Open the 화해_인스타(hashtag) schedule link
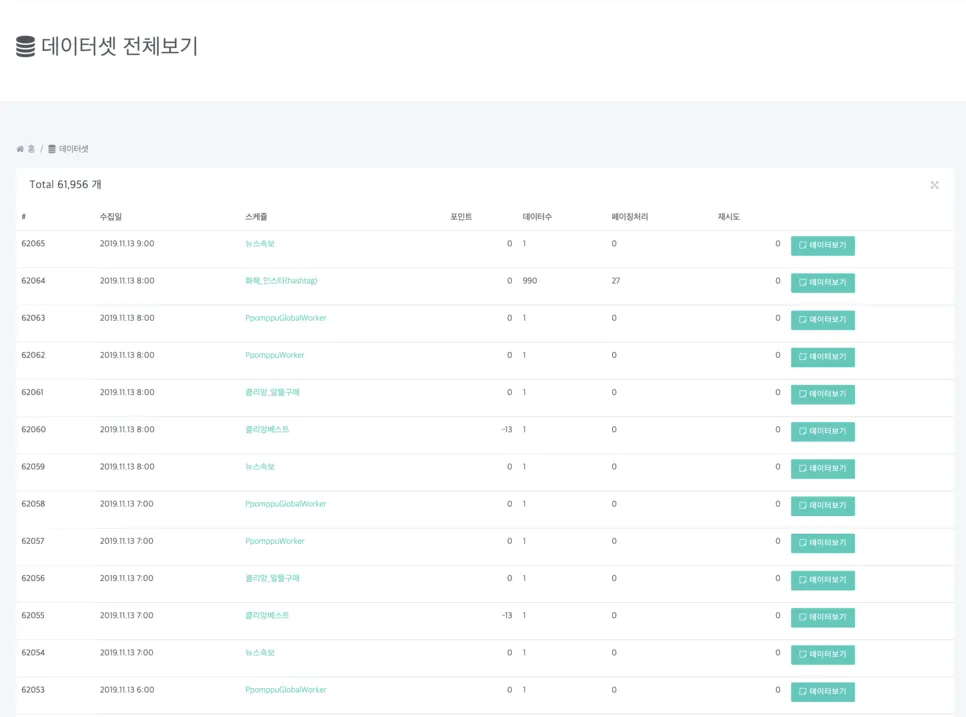Viewport: 966px width, 717px height. 281,281
